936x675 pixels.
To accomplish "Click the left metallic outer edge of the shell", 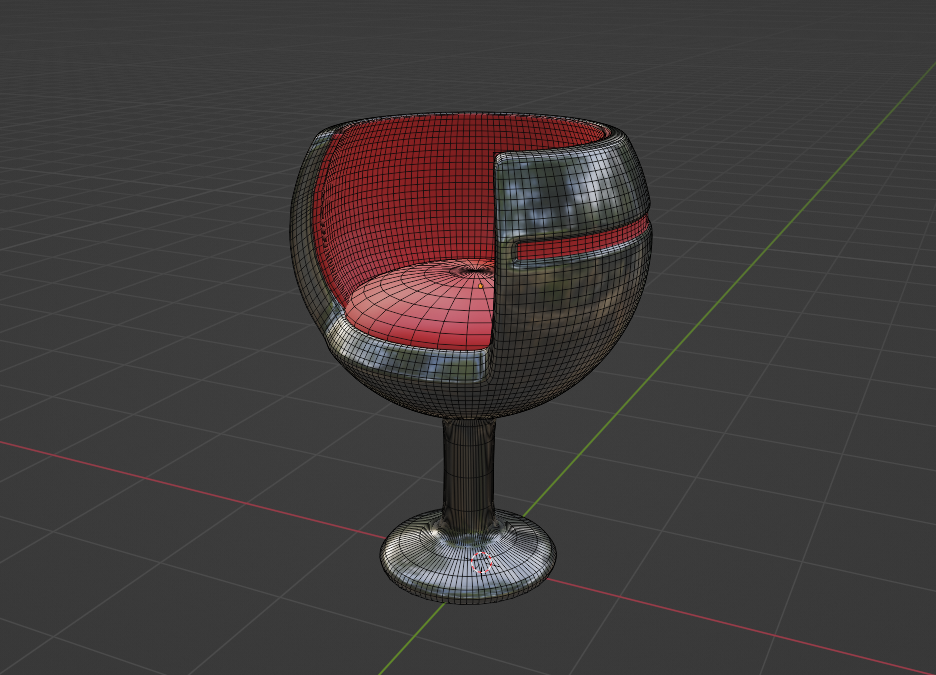I will pos(300,230).
